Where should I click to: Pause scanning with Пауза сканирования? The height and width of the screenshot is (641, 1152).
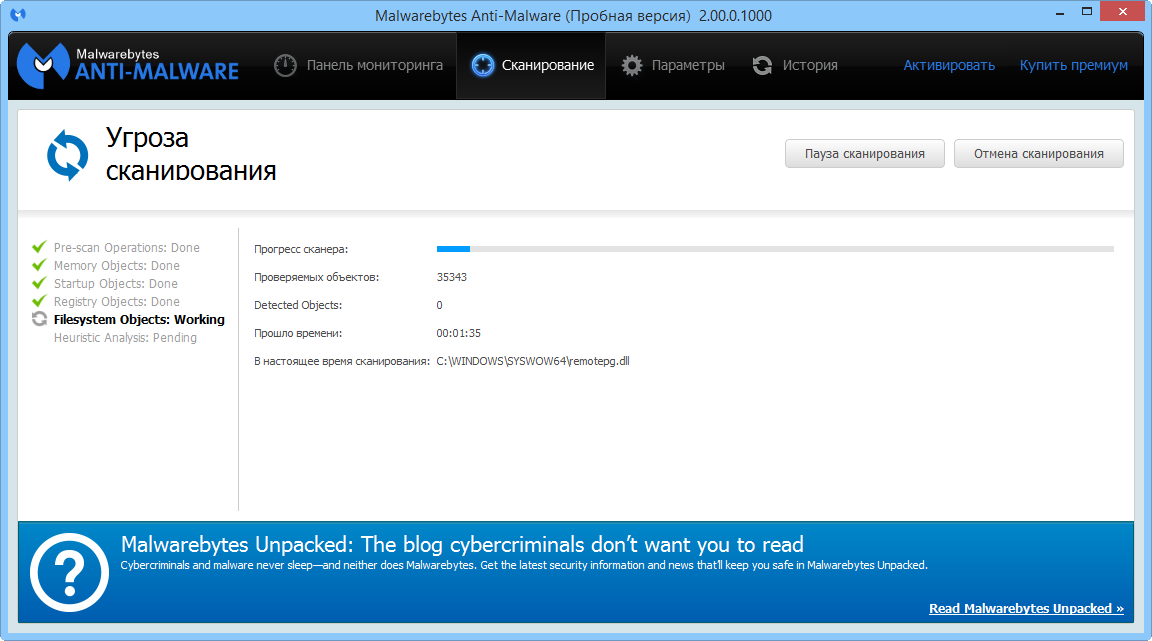click(864, 153)
